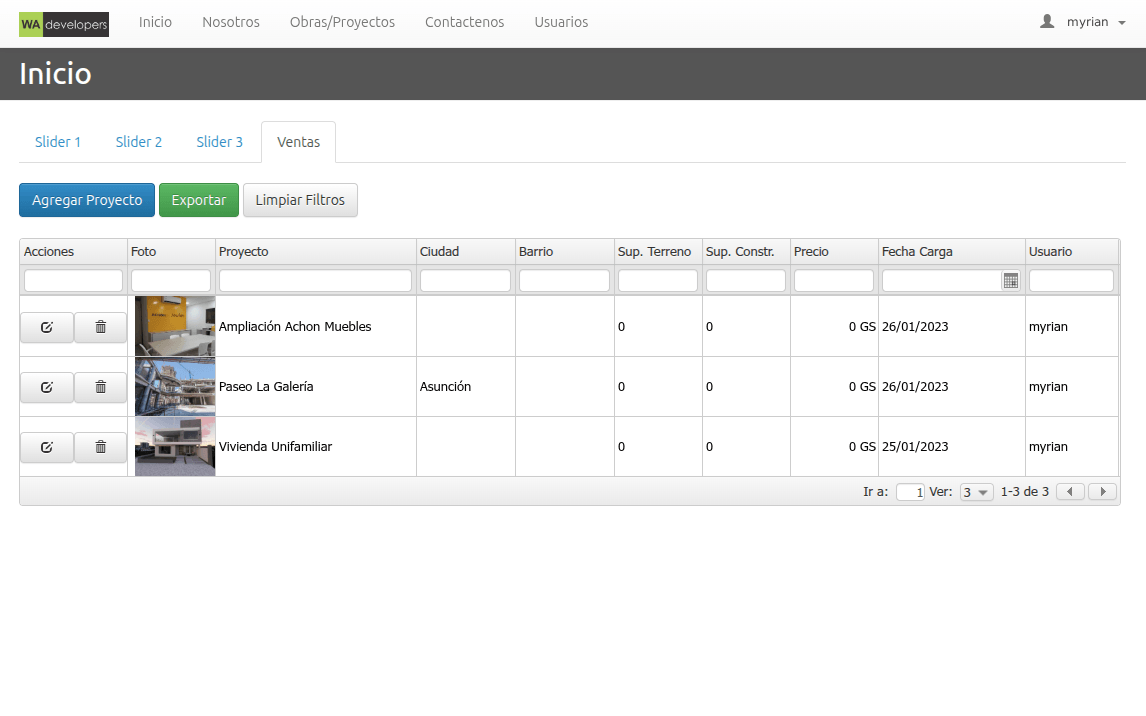Open the Fecha Carga calendar picker
Image resolution: width=1146 pixels, height=716 pixels.
(x=1011, y=281)
